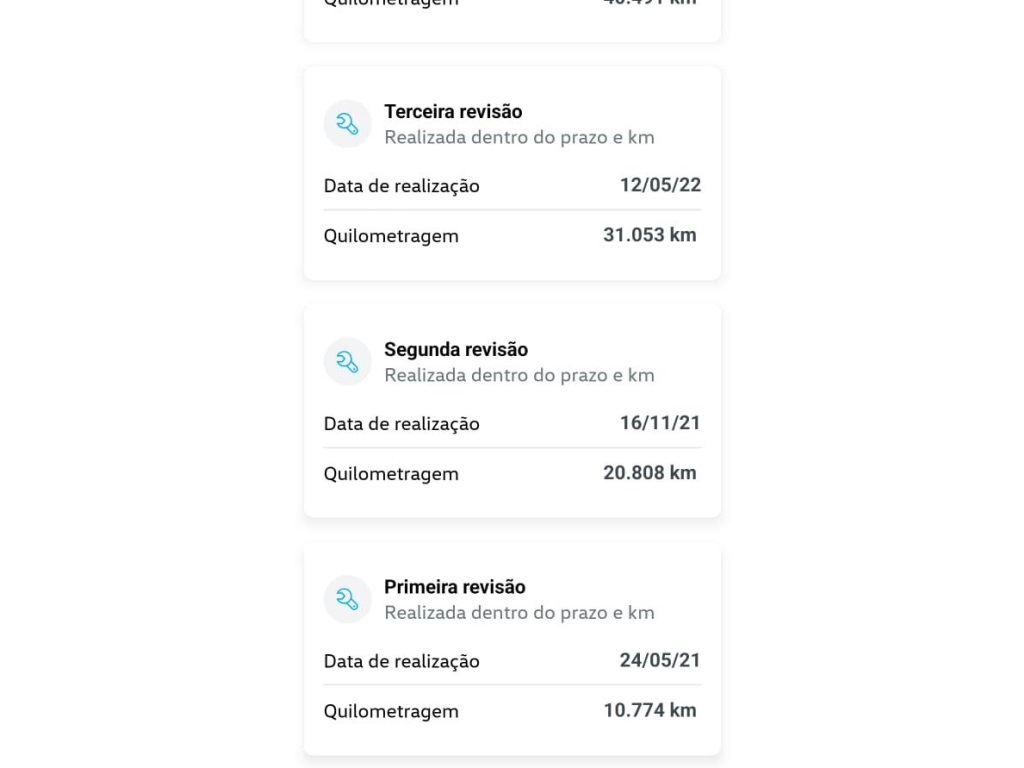Click the 20.808 km mileage value
This screenshot has height=768, width=1024.
[650, 473]
